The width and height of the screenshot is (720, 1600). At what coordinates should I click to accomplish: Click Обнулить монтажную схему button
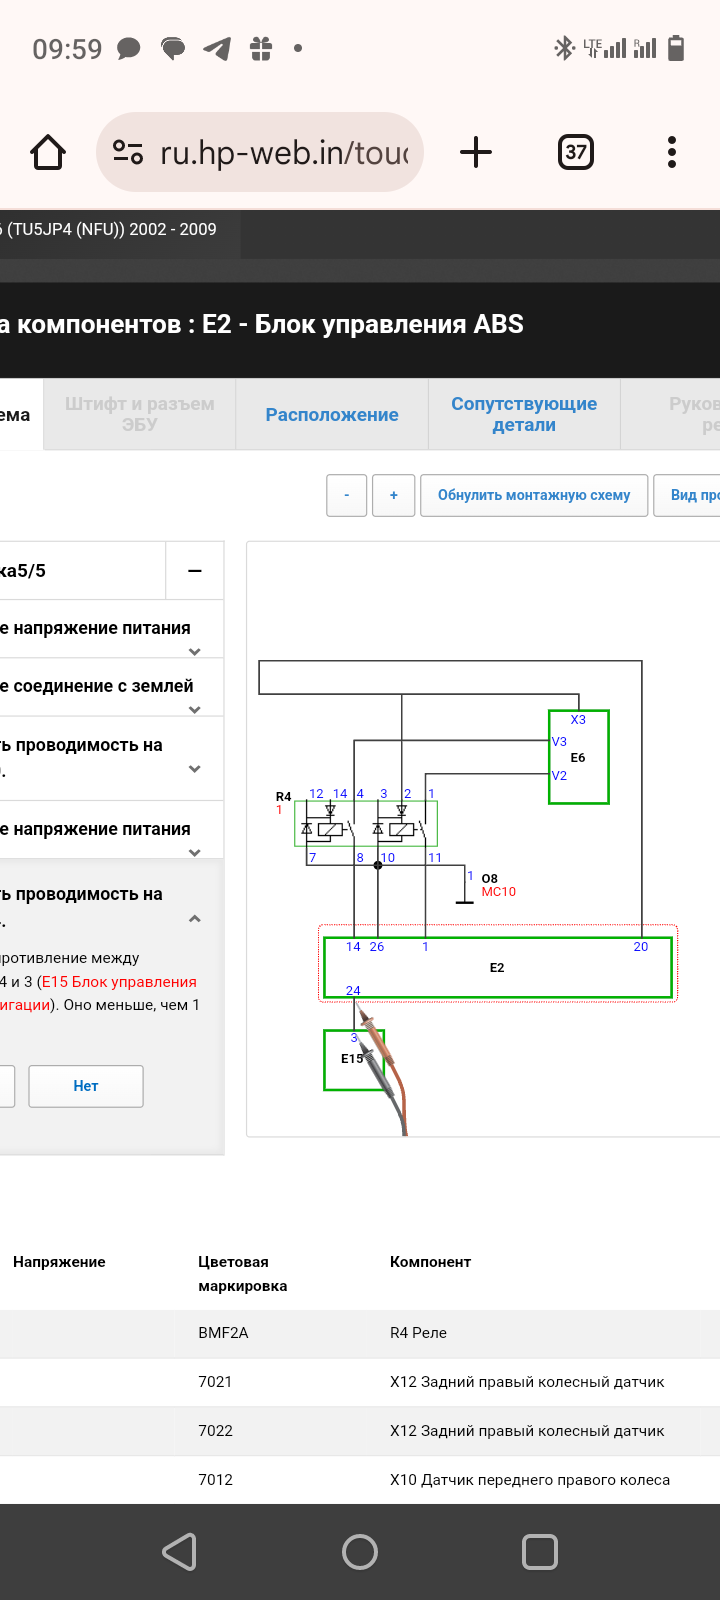click(x=534, y=495)
